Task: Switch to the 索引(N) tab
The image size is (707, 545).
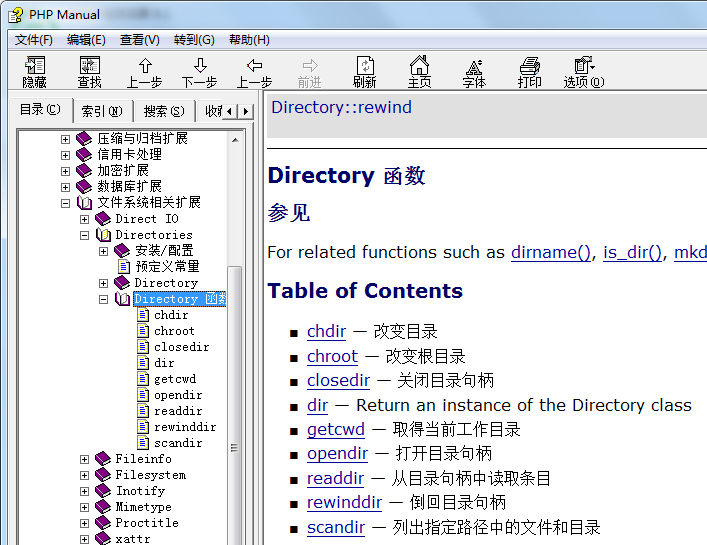Action: 102,111
